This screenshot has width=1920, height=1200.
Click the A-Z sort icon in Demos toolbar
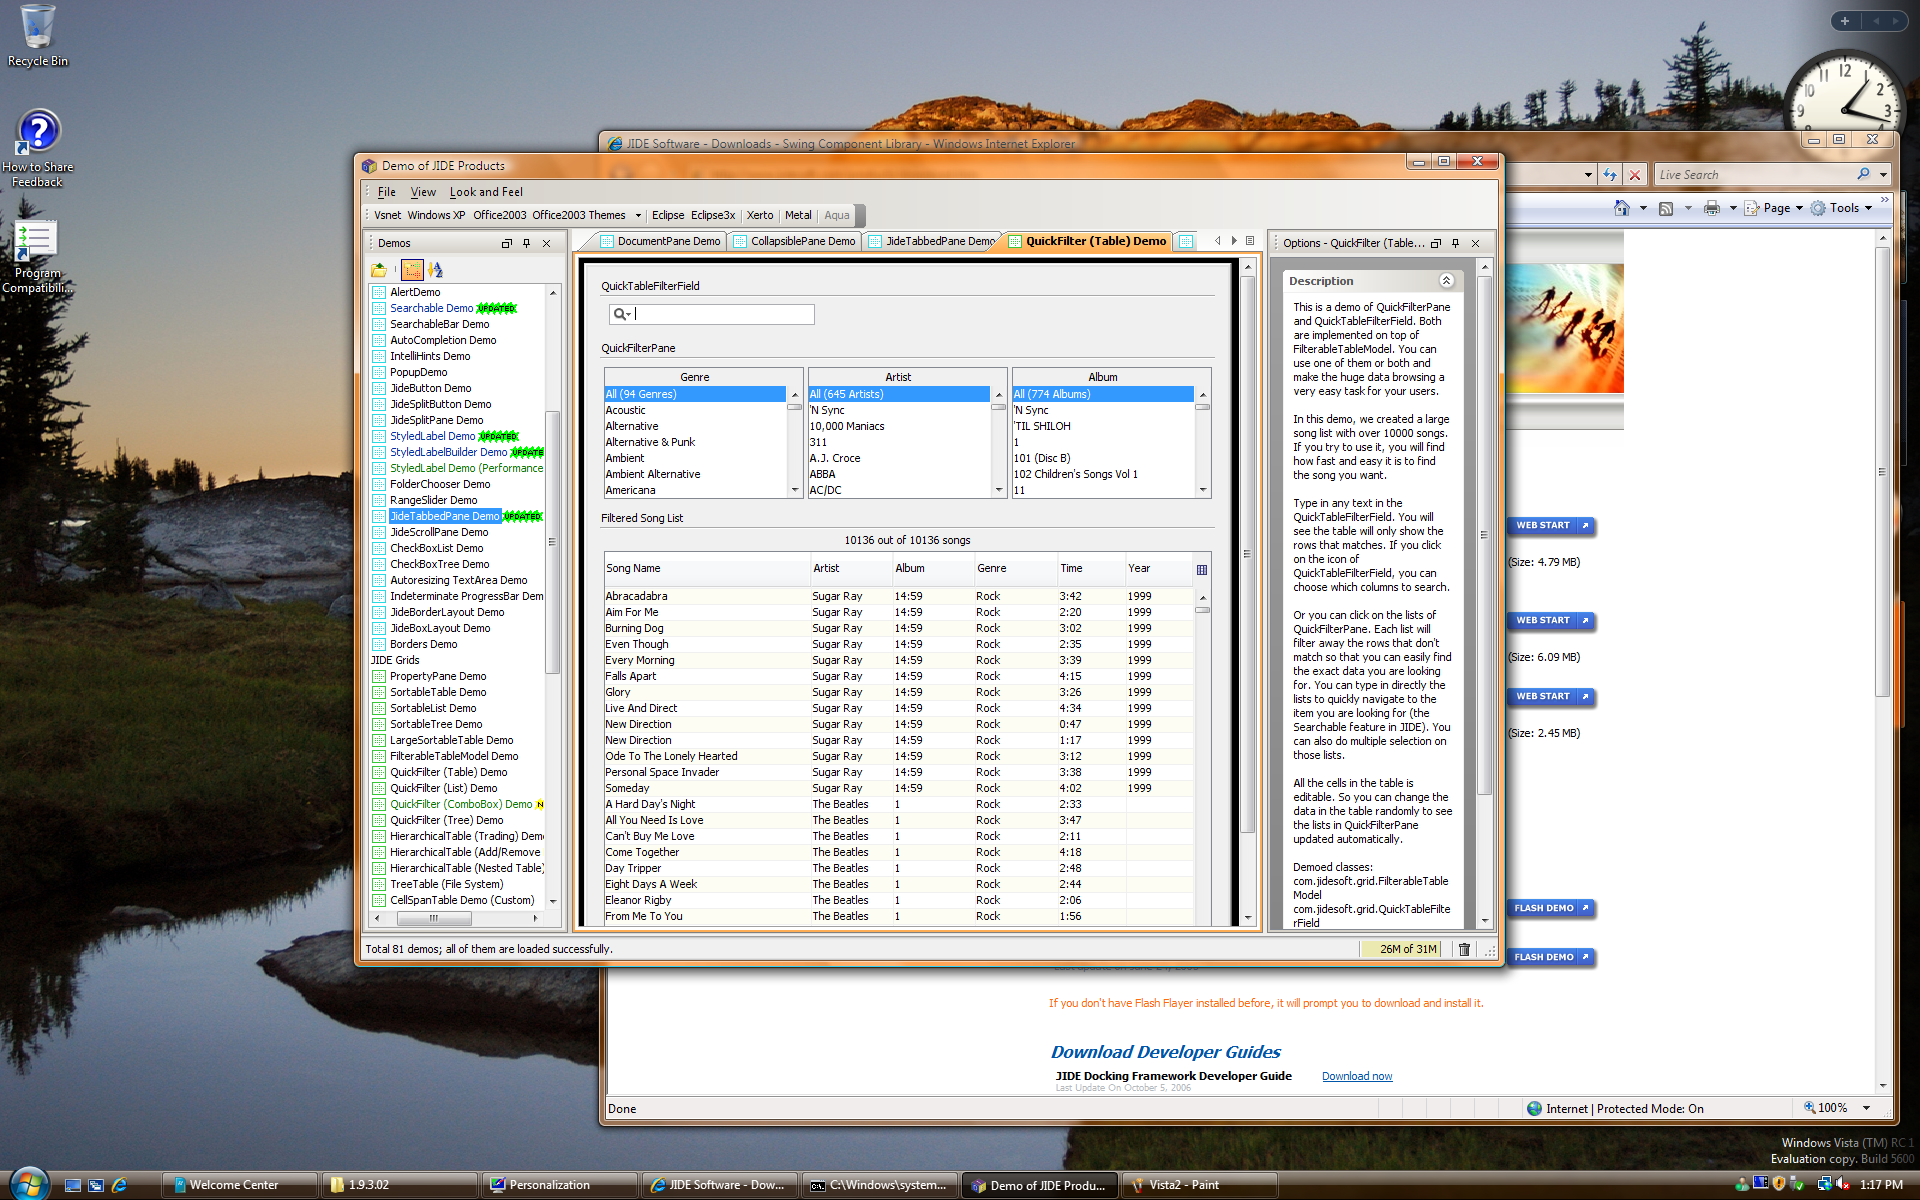point(435,270)
